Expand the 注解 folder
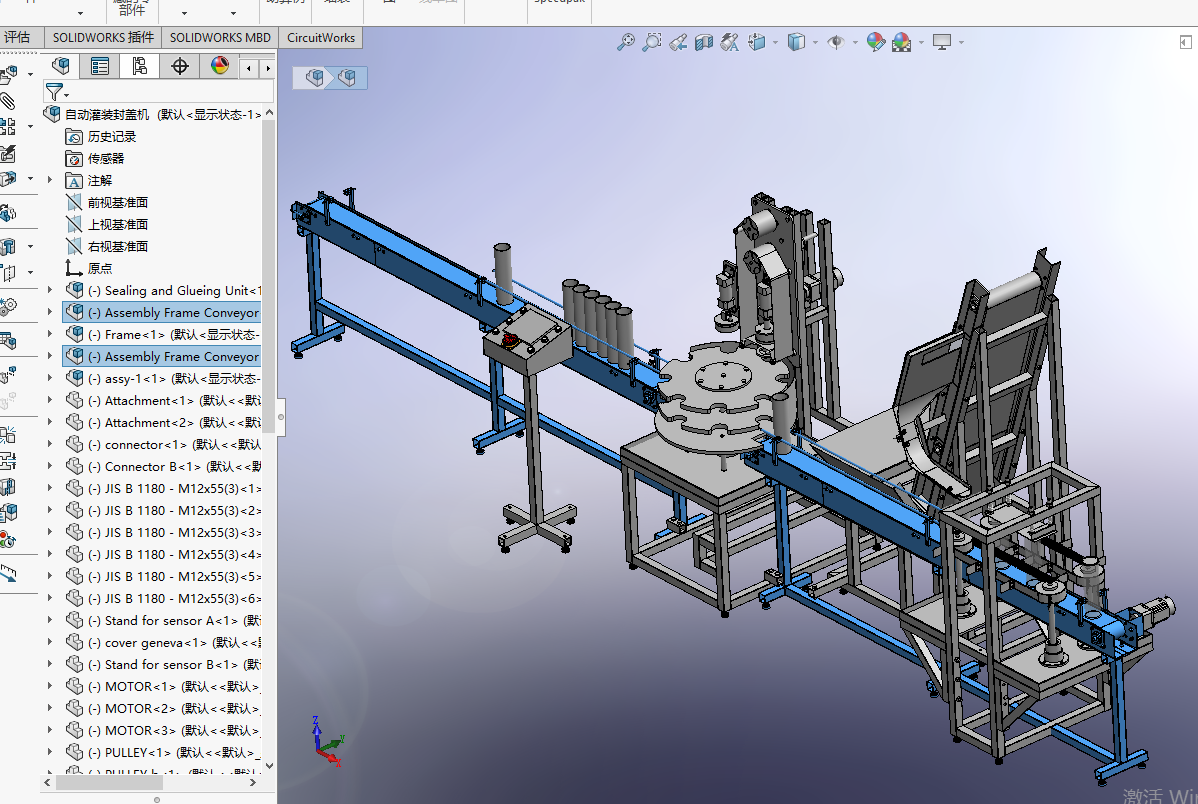 [50, 180]
